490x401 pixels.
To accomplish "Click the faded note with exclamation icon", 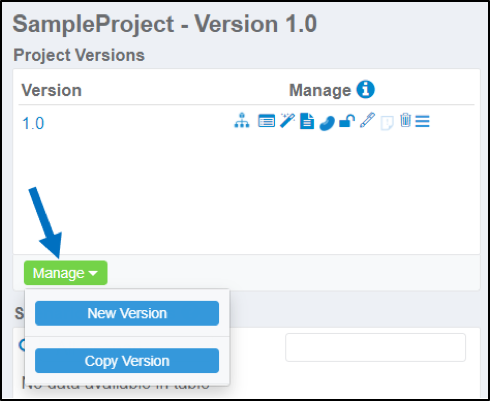I will [387, 123].
